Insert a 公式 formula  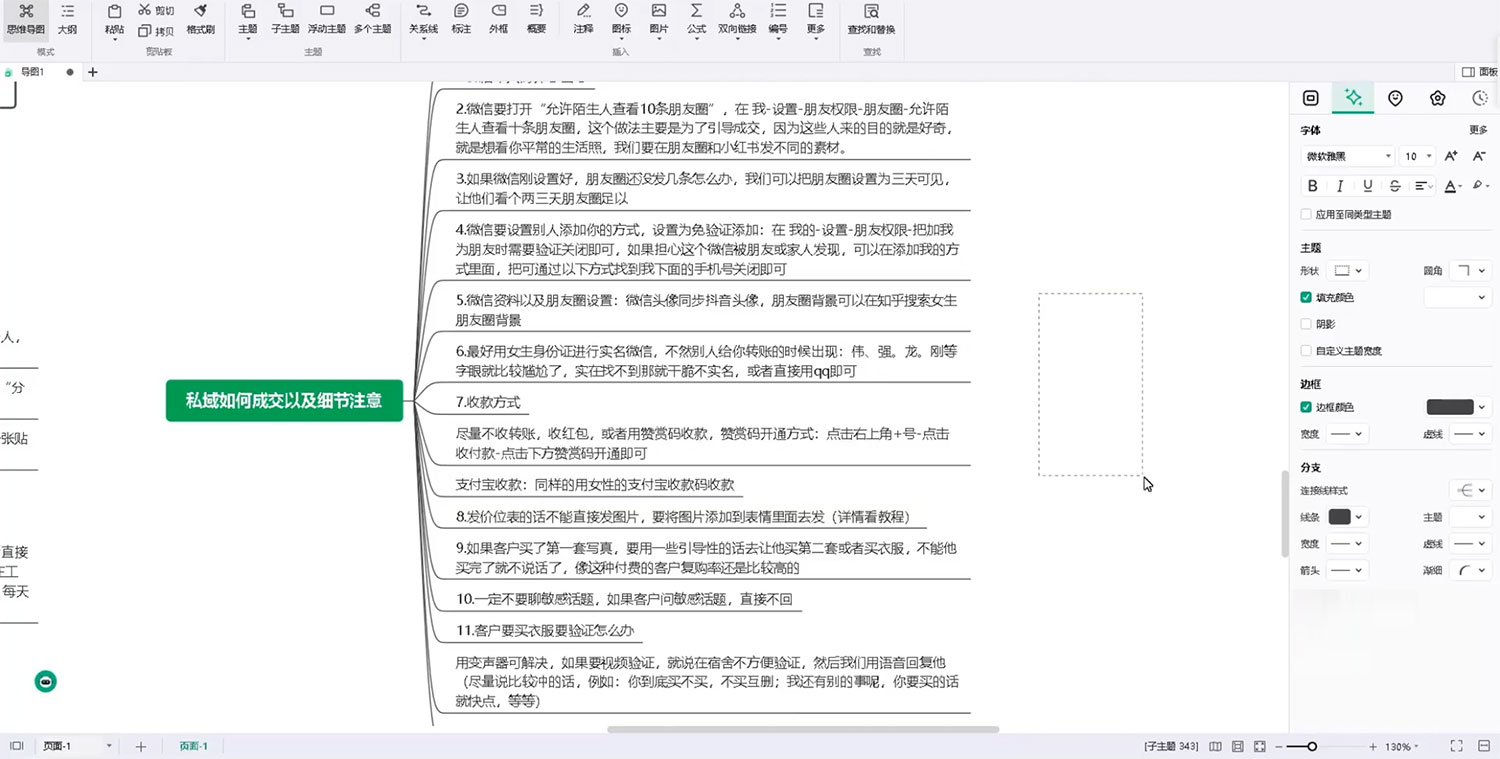695,22
